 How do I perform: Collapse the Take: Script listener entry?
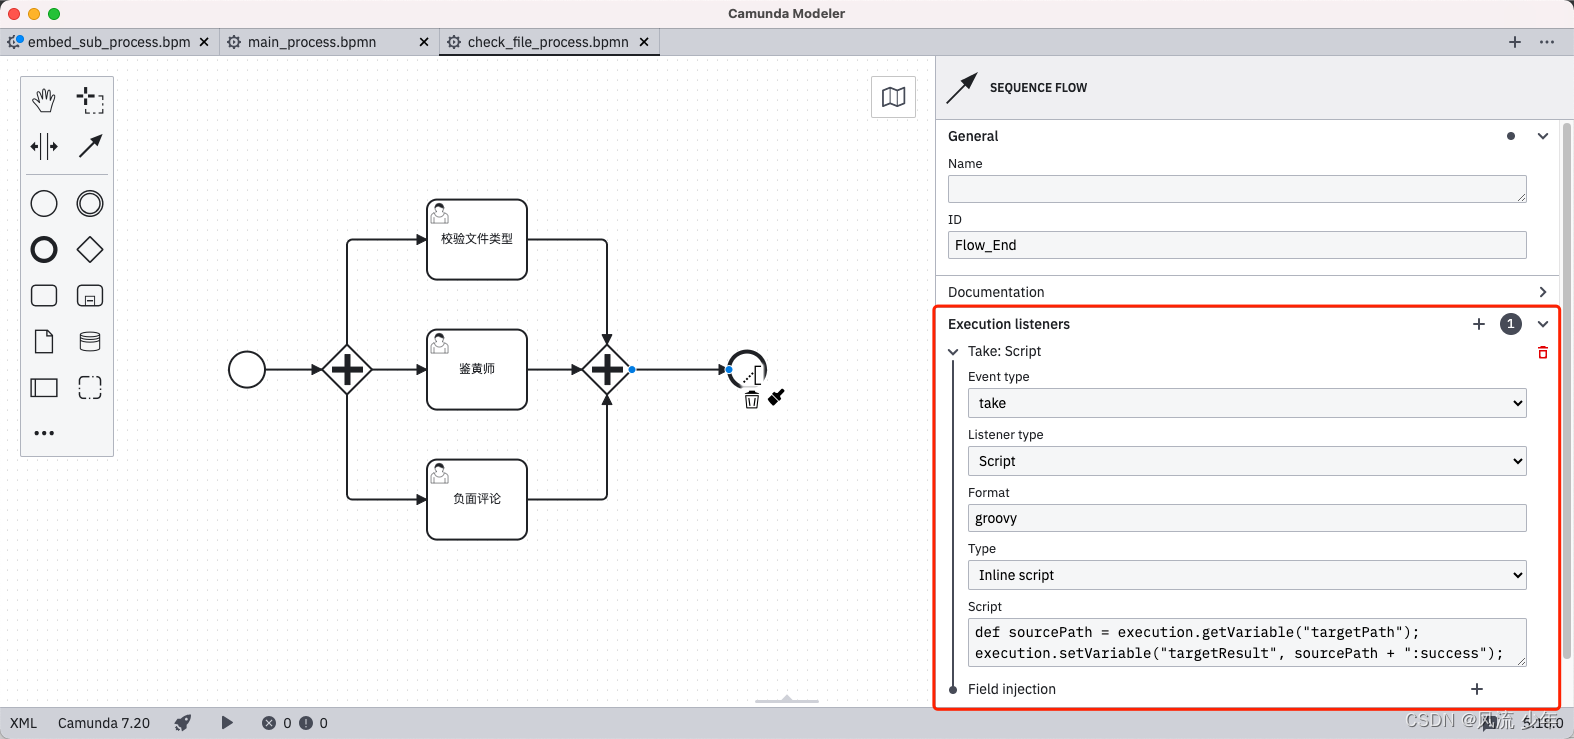(x=953, y=352)
